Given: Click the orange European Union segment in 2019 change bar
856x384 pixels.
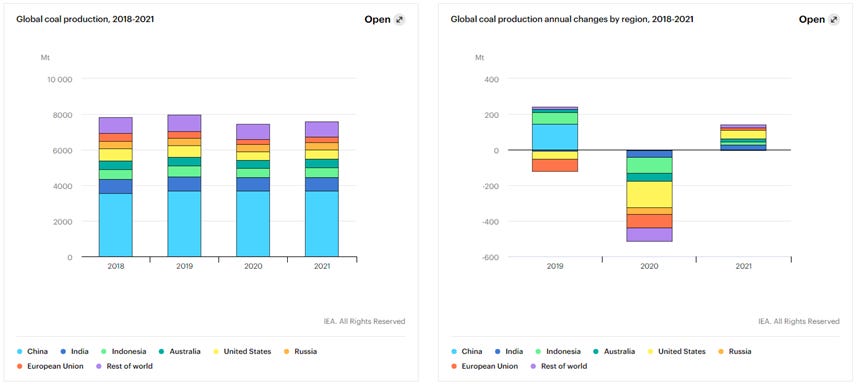Looking at the screenshot, I should (555, 165).
